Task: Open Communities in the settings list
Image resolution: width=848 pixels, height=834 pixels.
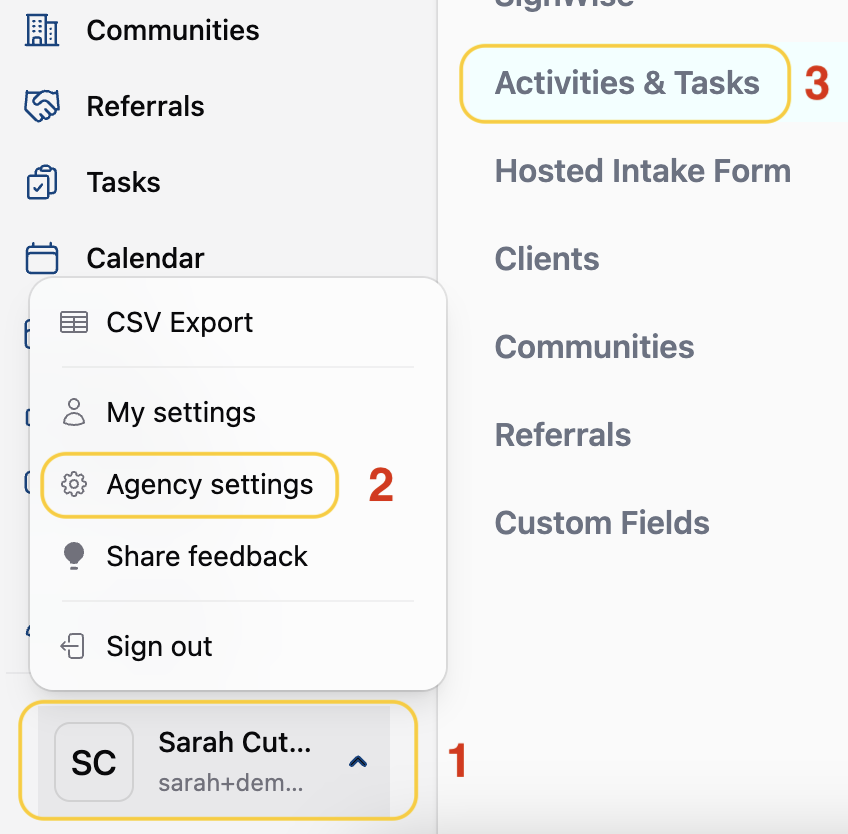Action: pos(594,347)
